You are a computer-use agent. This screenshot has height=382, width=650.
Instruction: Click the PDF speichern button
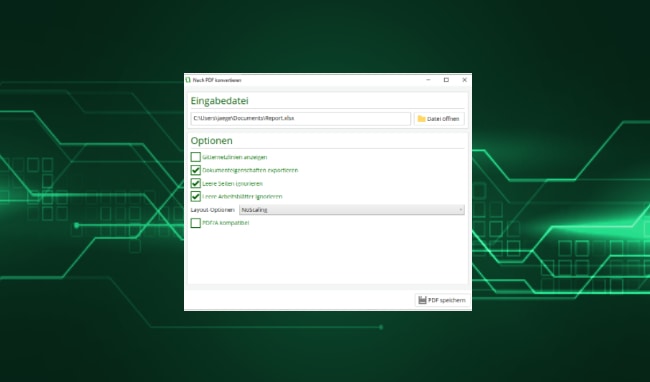click(442, 300)
